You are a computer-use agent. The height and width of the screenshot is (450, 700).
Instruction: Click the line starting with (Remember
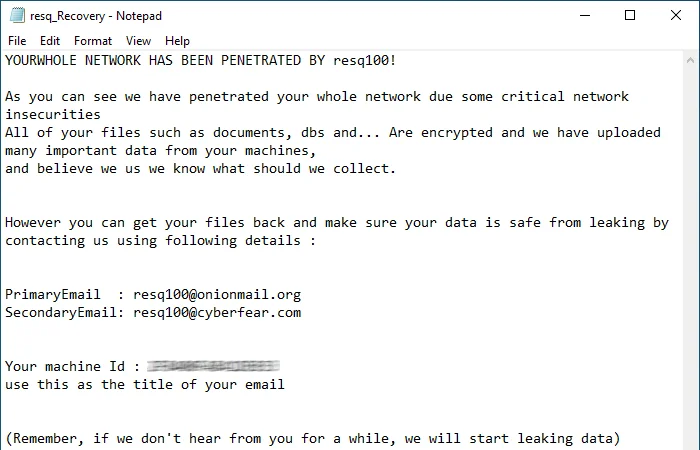pyautogui.click(x=312, y=439)
